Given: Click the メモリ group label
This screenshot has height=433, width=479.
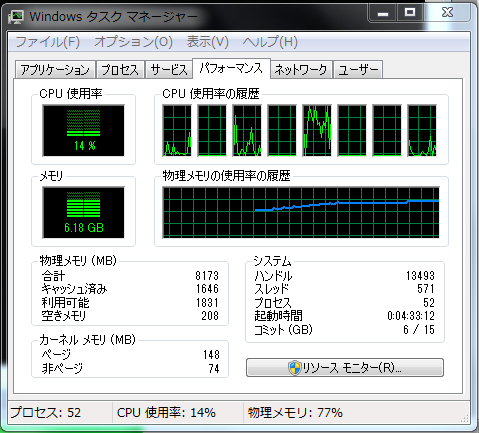Looking at the screenshot, I should pyautogui.click(x=51, y=176).
